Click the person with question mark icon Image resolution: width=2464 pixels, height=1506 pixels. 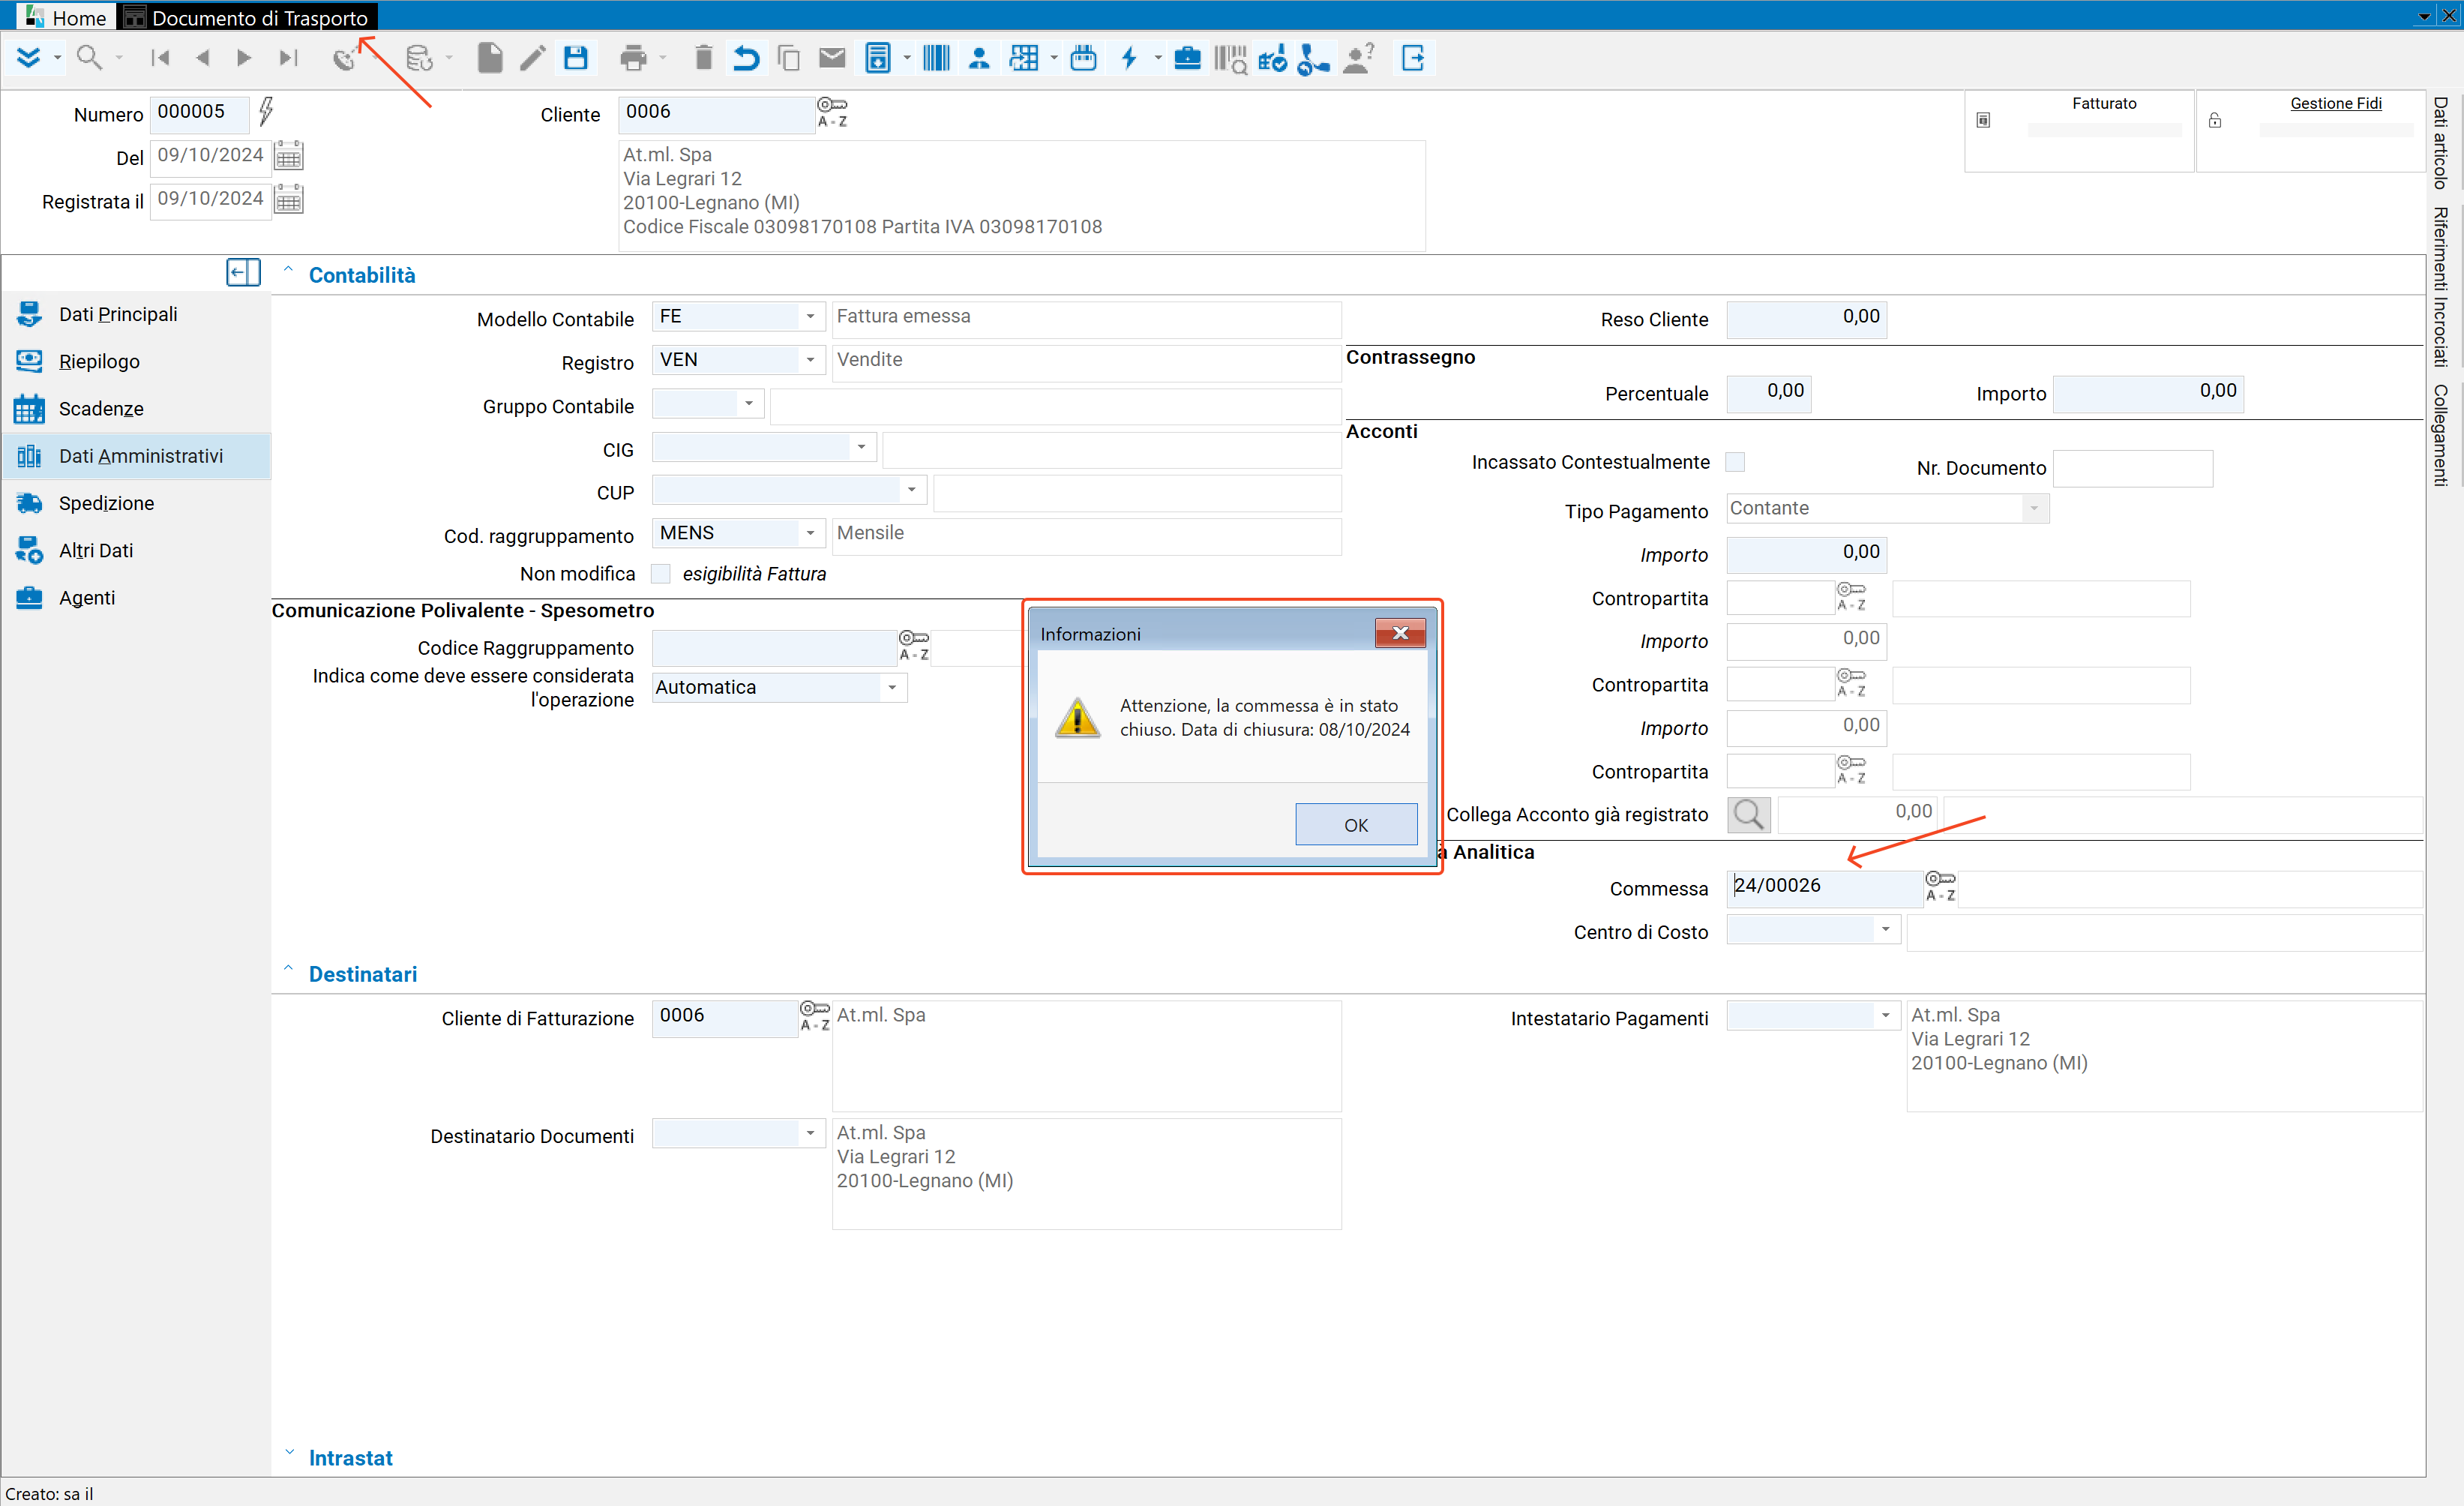[1358, 58]
